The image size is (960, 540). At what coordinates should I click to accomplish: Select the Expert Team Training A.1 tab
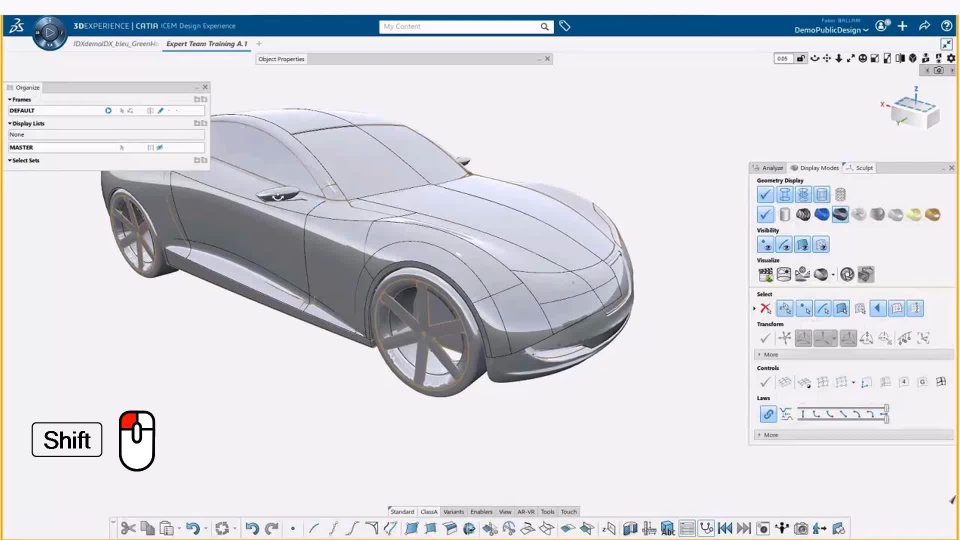click(206, 44)
